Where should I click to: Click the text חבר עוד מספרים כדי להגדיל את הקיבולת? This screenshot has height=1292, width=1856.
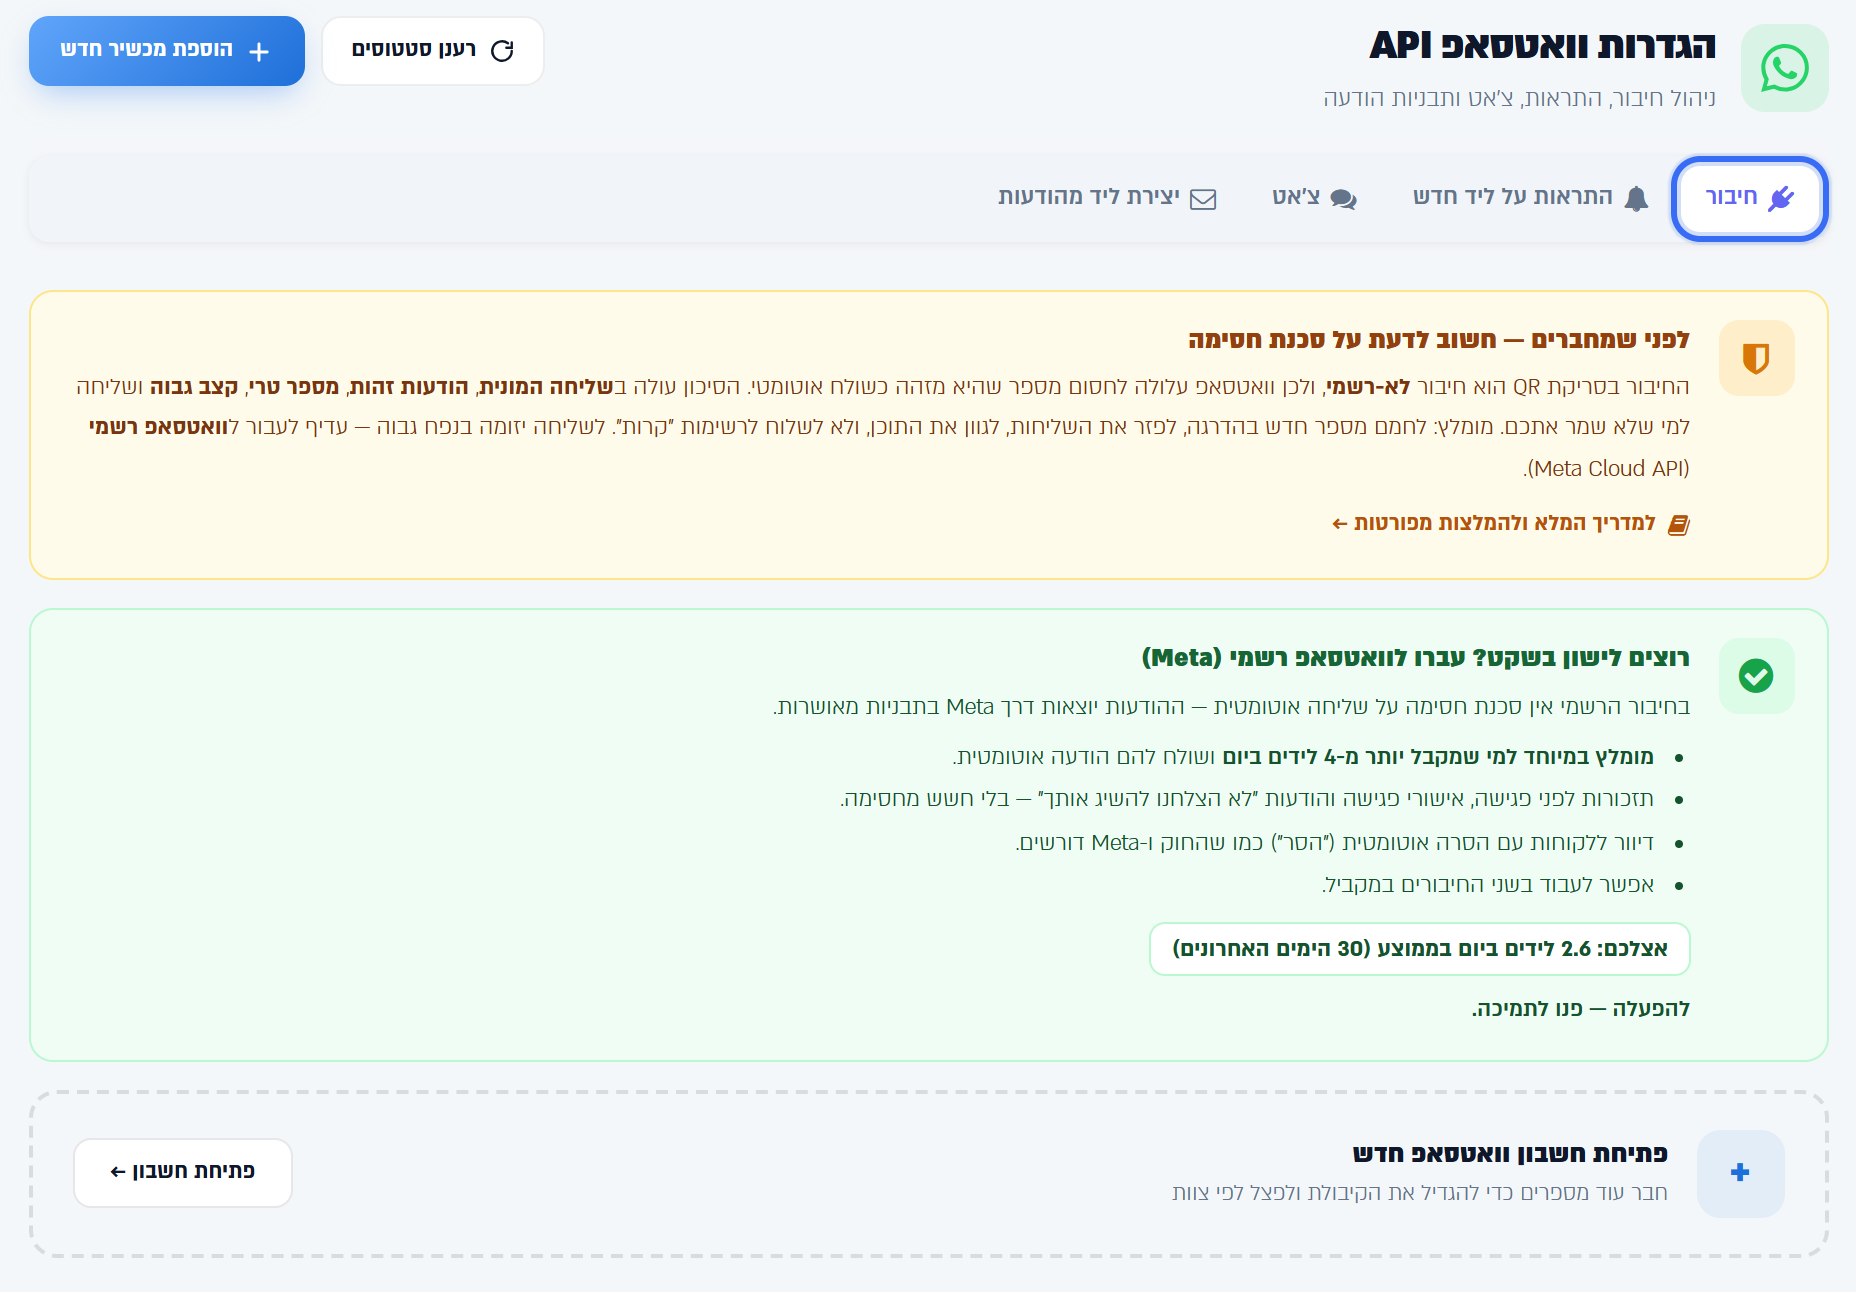click(1420, 1193)
